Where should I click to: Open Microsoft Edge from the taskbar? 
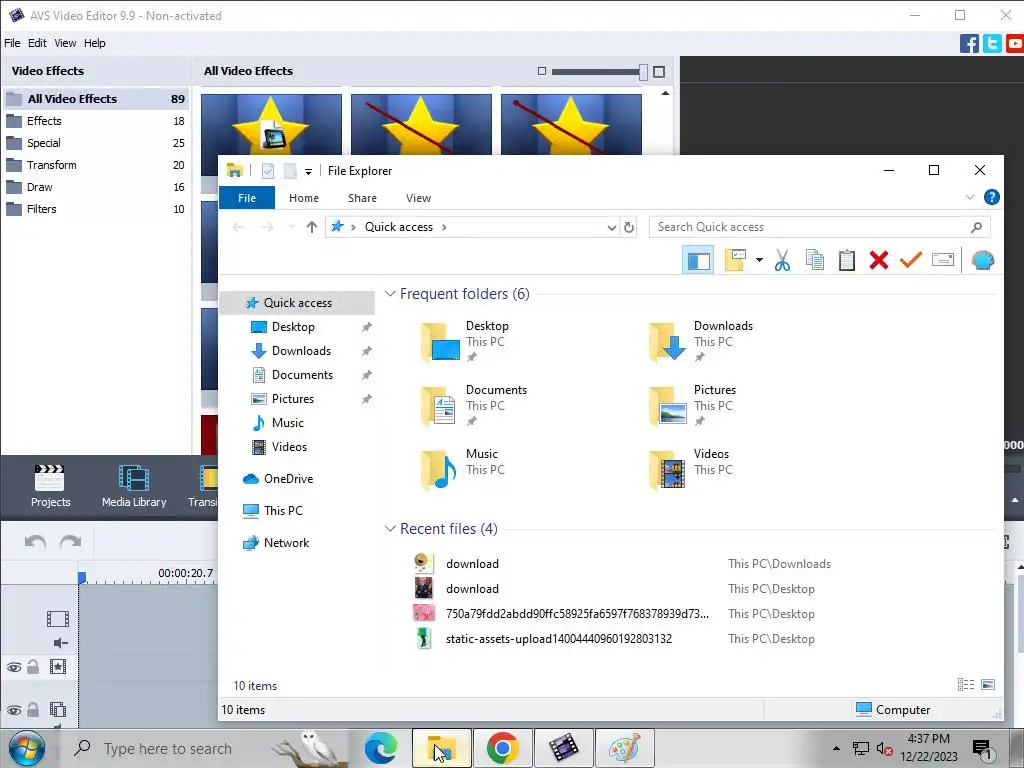(x=381, y=748)
